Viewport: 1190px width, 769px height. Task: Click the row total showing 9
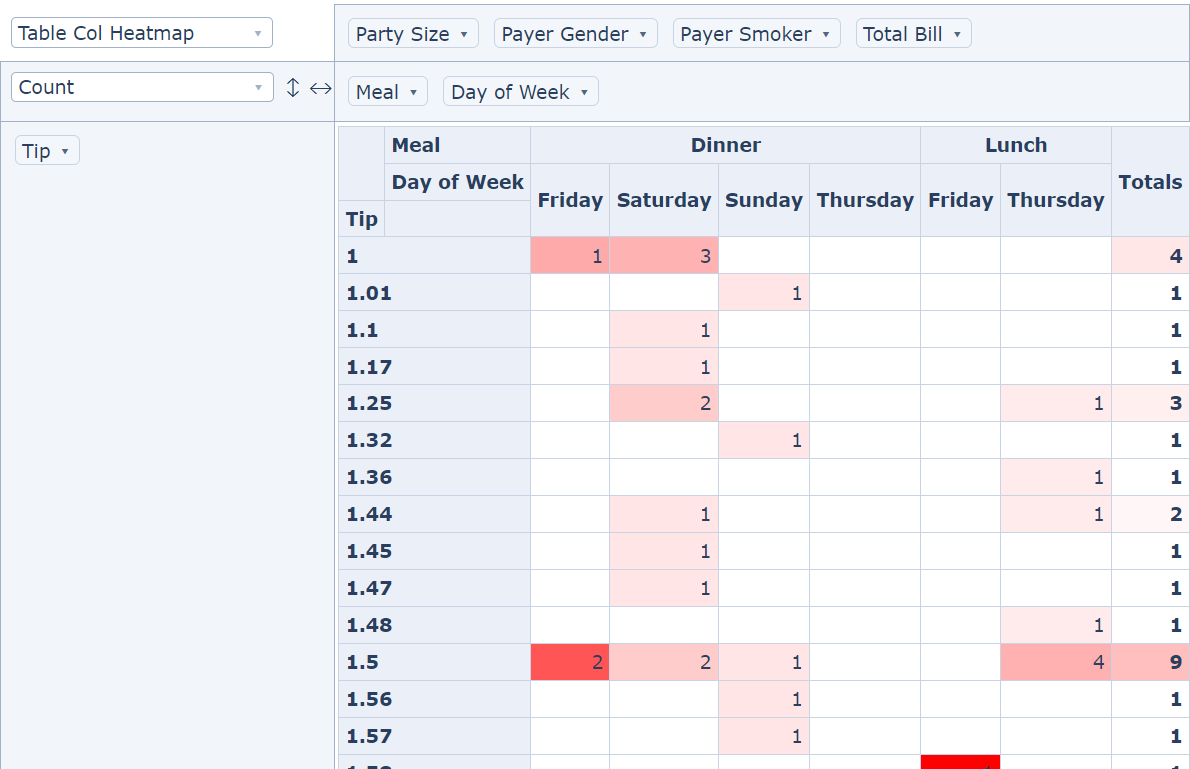point(1150,662)
